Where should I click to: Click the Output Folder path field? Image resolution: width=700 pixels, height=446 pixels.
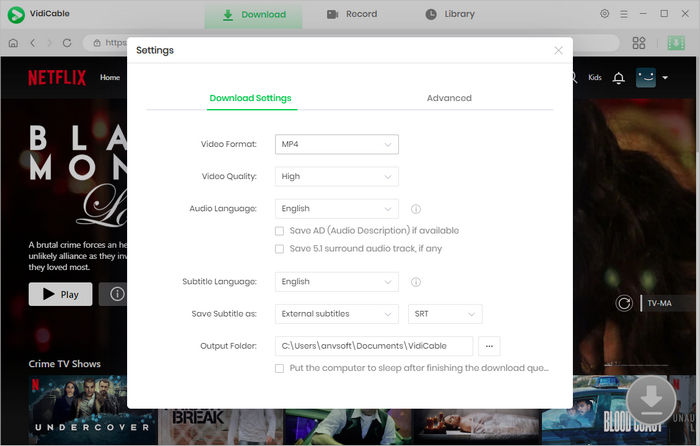tap(374, 346)
